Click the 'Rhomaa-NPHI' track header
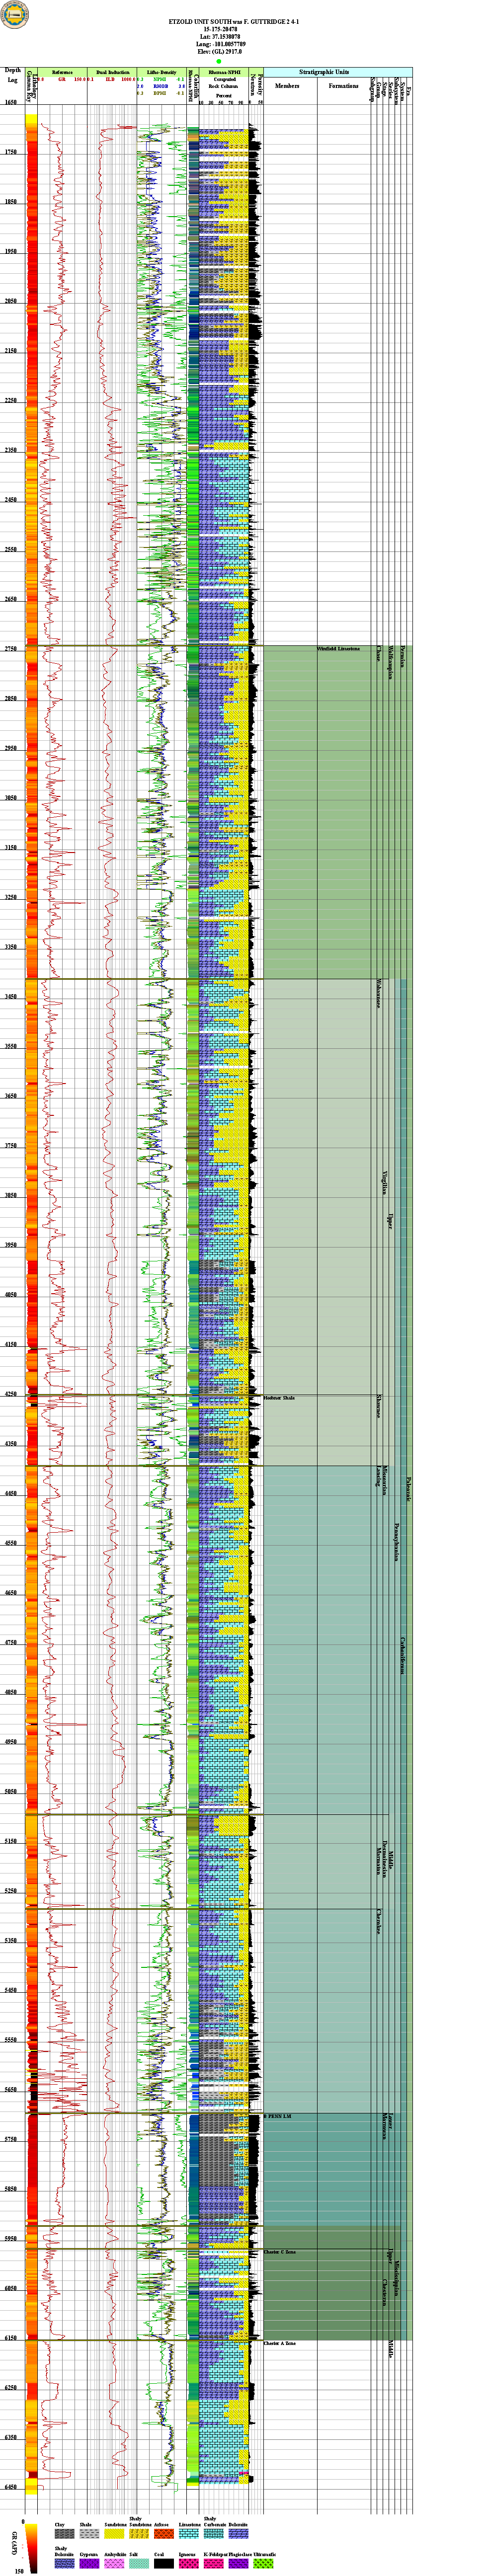Screen dimensions: 487x2576 [x=224, y=73]
